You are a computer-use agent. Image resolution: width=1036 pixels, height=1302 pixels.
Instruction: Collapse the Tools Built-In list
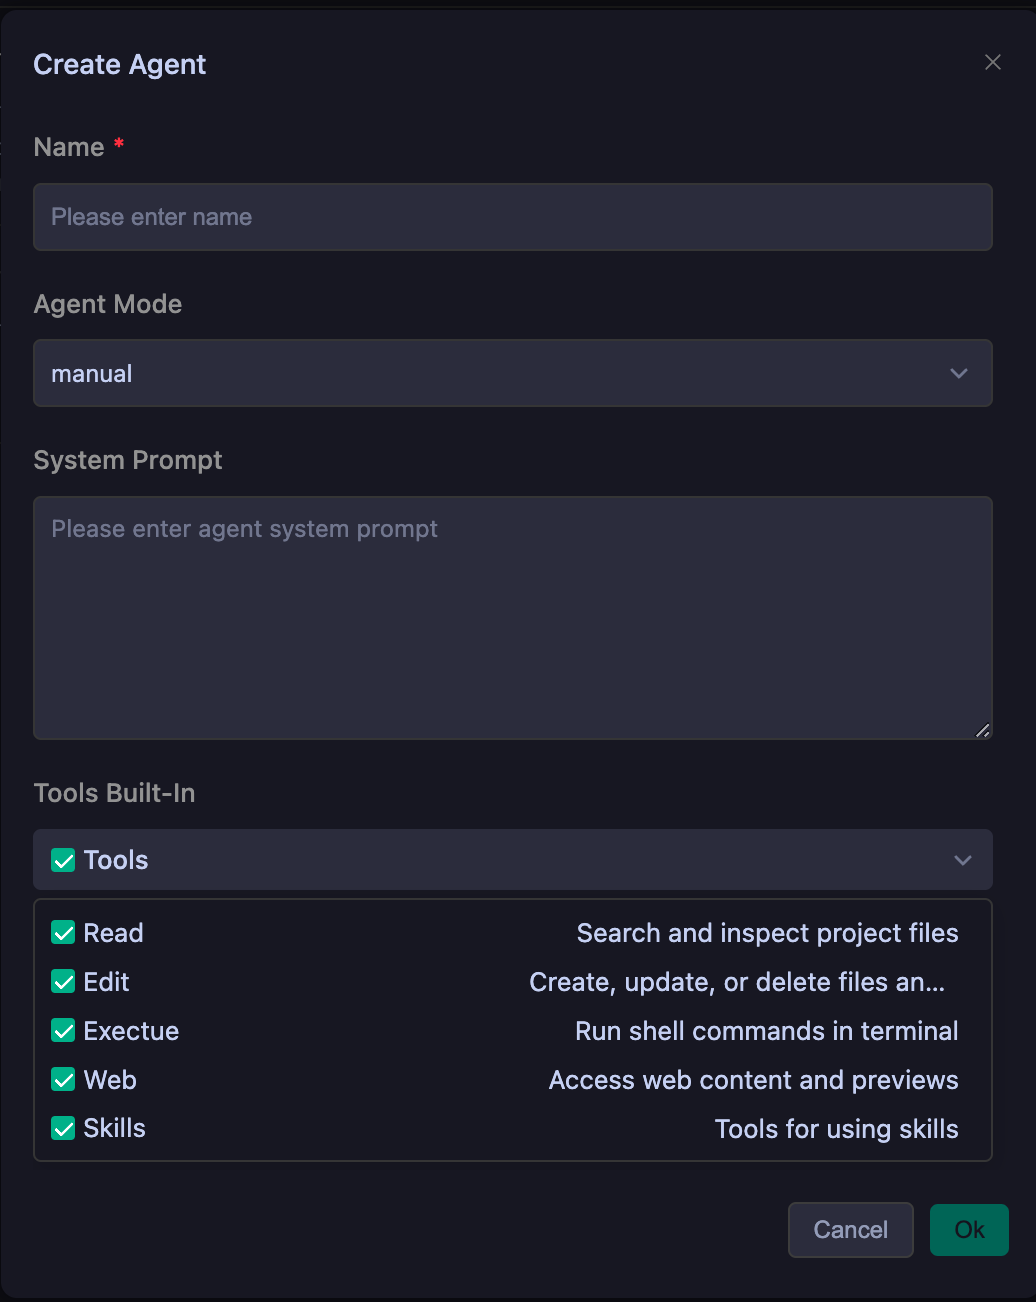[x=962, y=859]
